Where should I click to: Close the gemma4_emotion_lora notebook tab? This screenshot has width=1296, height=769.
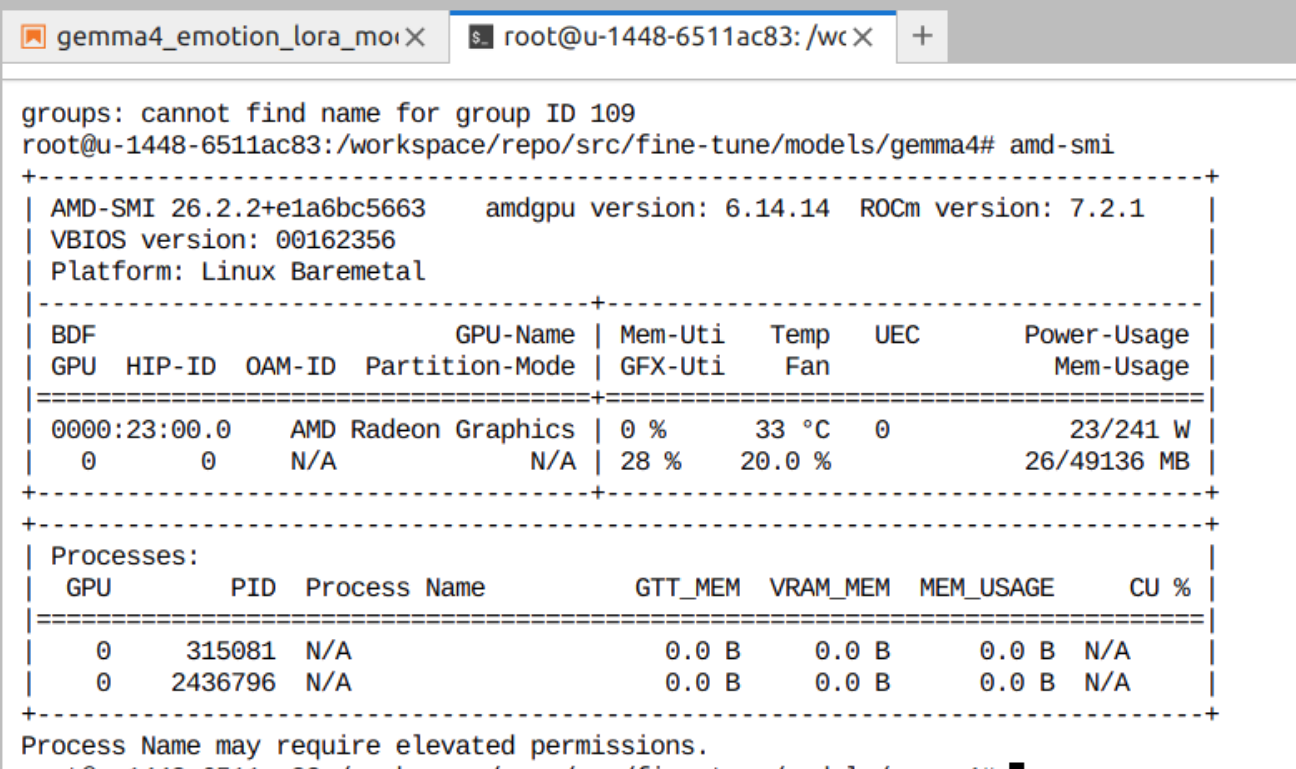click(416, 38)
